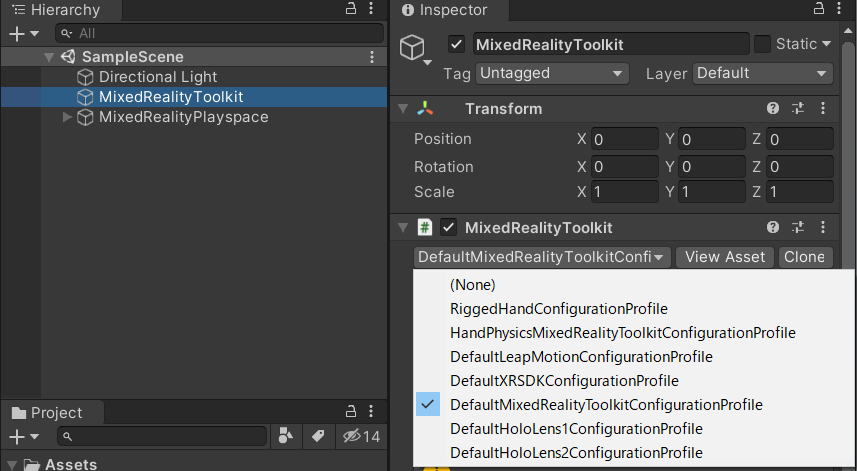Collapse the Assets folder

point(12,465)
